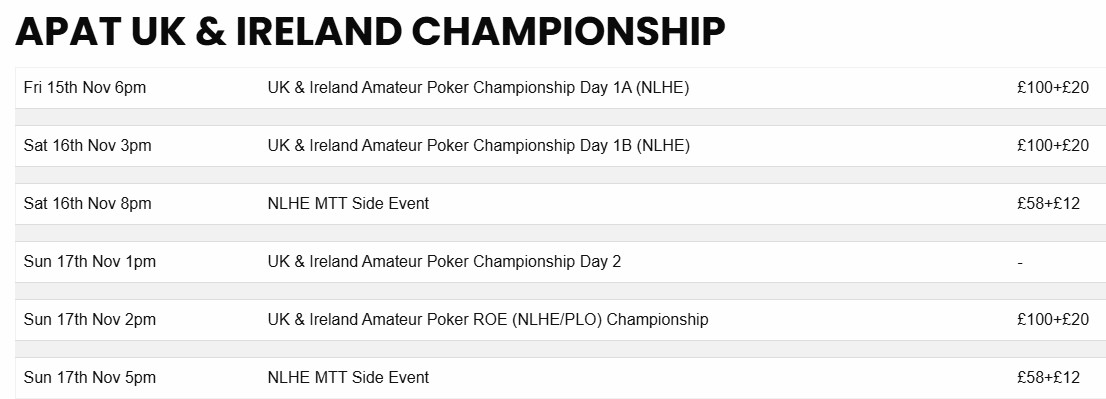Click the Sunday 5pm NLHE MTT Side Event

(x=348, y=377)
